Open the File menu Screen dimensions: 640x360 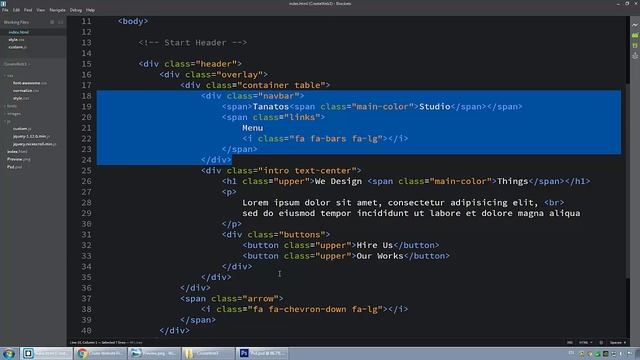(x=5, y=10)
